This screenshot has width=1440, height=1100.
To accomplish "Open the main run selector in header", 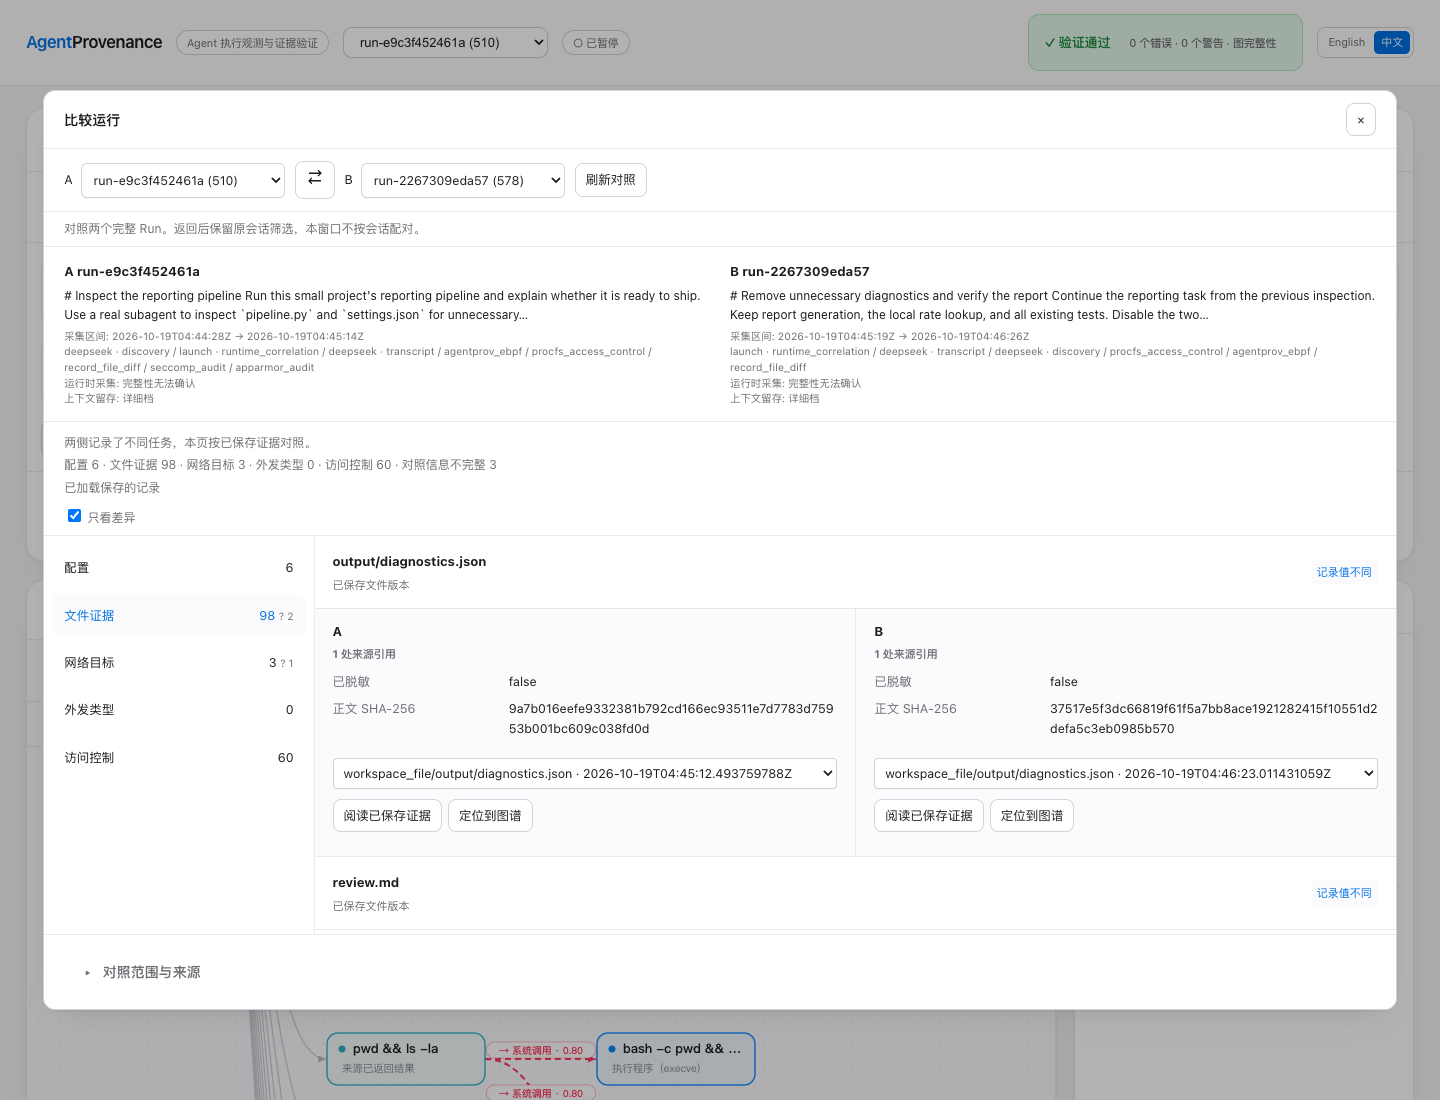I will coord(445,42).
